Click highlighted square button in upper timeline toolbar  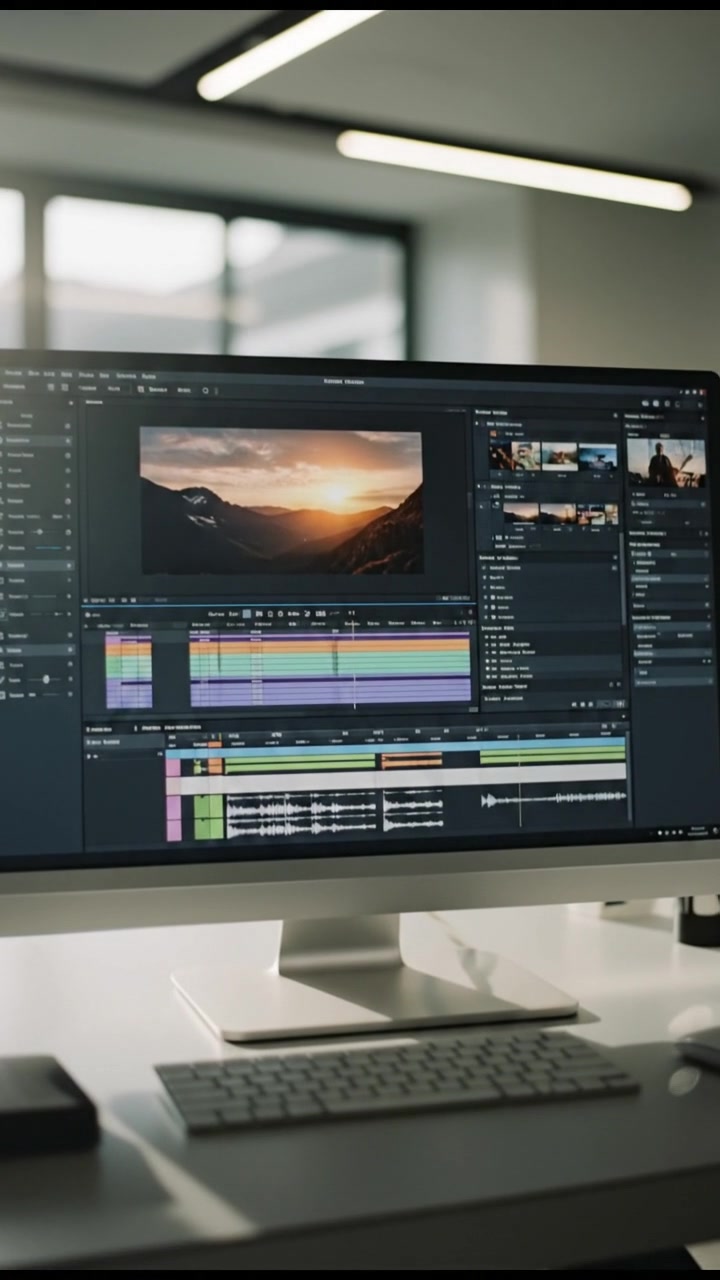click(246, 613)
